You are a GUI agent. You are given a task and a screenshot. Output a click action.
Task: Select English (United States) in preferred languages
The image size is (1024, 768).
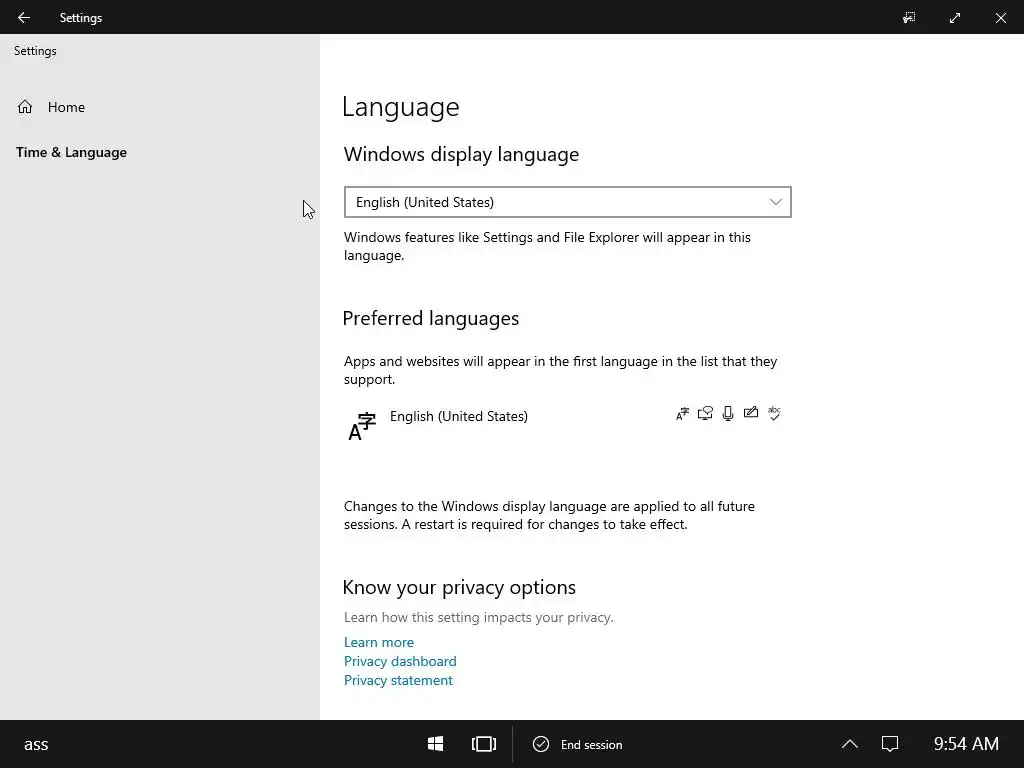(567, 424)
